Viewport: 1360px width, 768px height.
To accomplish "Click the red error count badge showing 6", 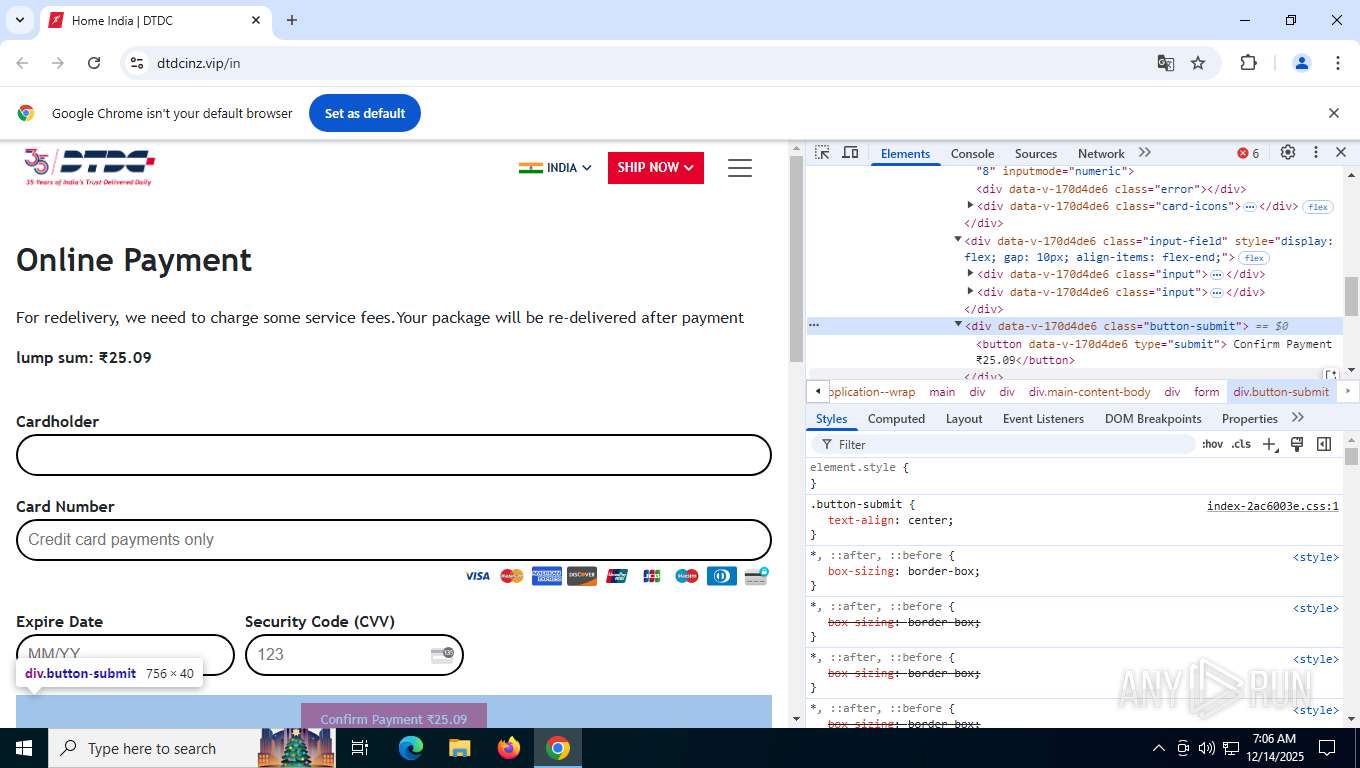I will click(x=1248, y=153).
